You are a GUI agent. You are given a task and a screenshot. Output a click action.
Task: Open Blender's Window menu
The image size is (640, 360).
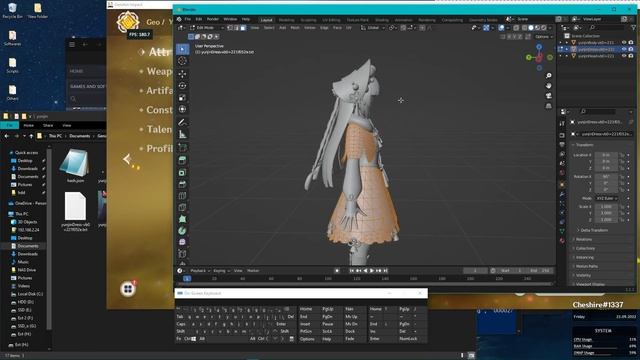point(230,19)
